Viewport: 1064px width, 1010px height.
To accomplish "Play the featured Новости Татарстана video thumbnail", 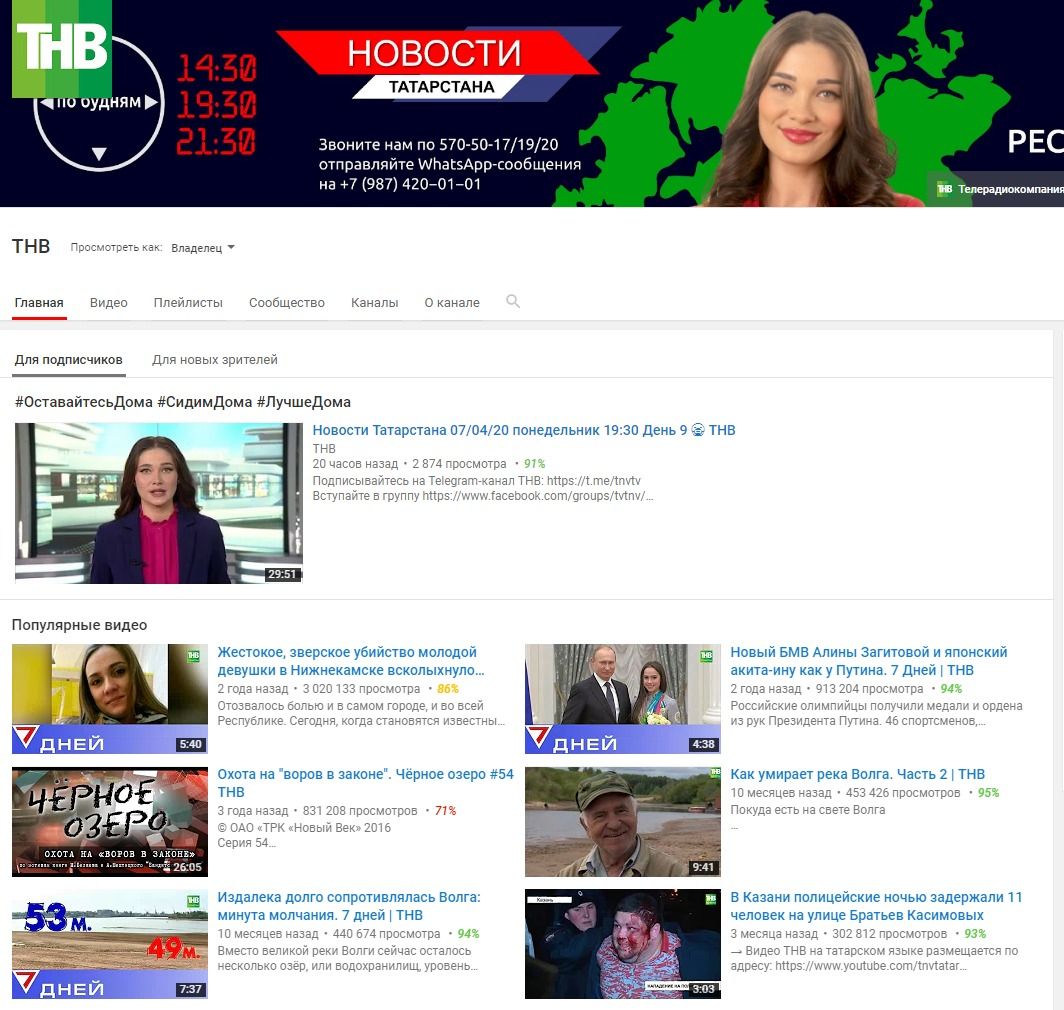I will click(x=158, y=502).
